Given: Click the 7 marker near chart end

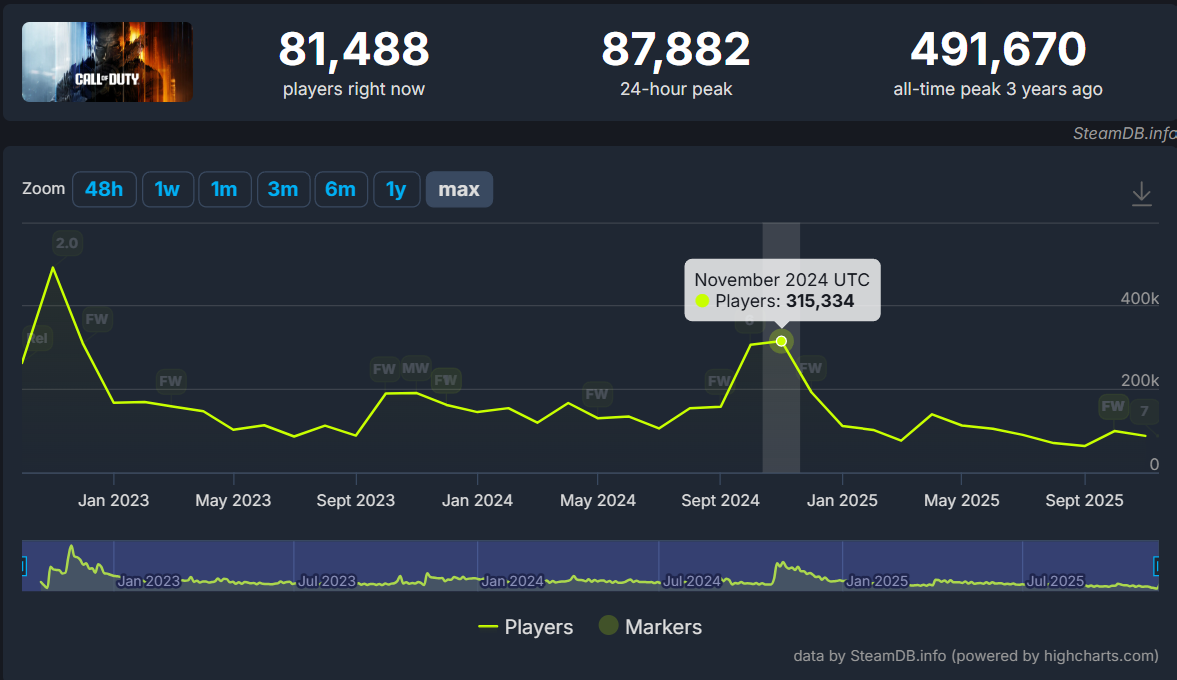Looking at the screenshot, I should [1144, 411].
